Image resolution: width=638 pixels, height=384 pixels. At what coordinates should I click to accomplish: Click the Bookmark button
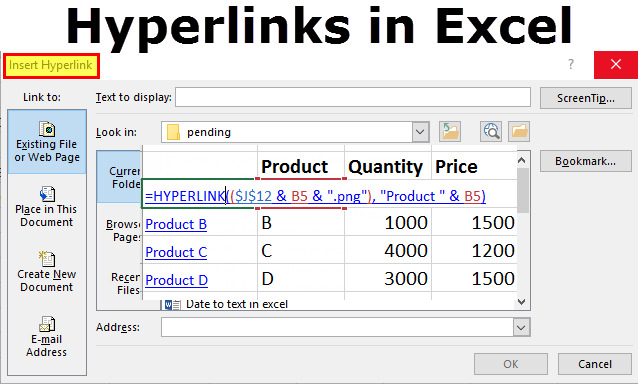(x=586, y=161)
